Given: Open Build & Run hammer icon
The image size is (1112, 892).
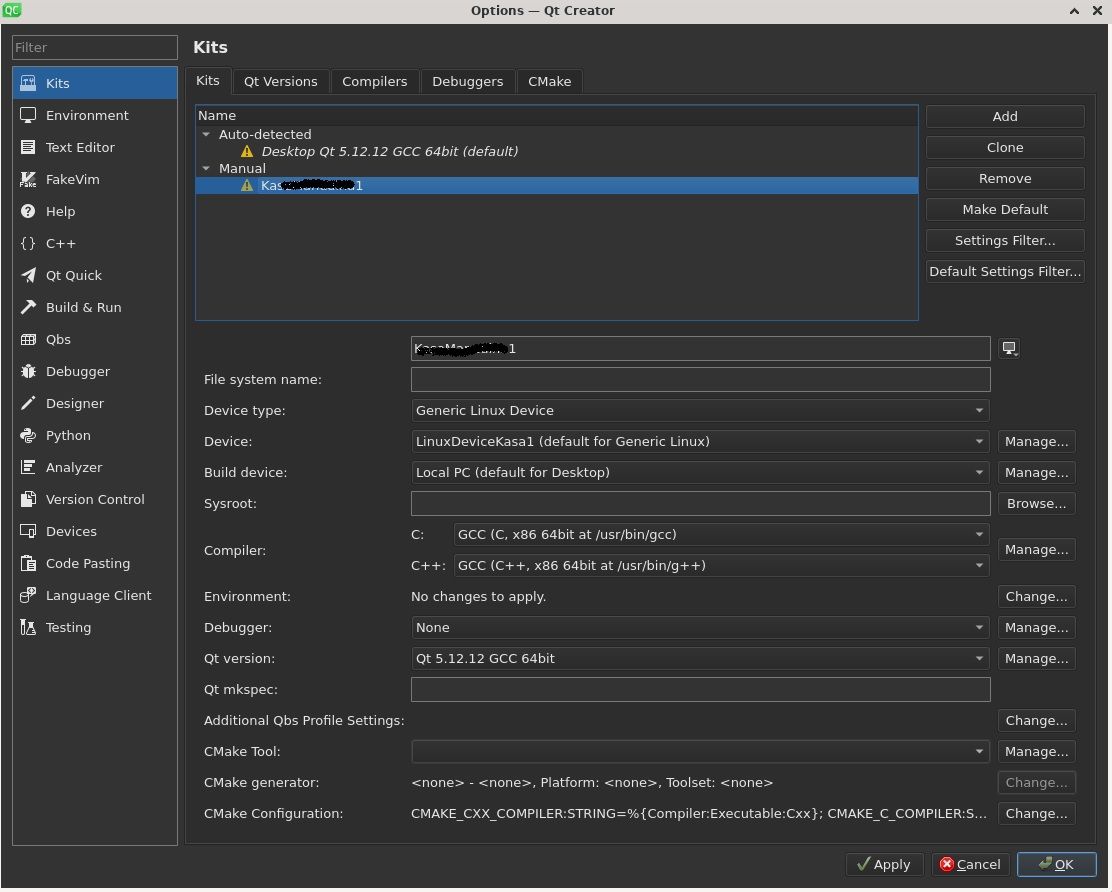Looking at the screenshot, I should pyautogui.click(x=28, y=307).
